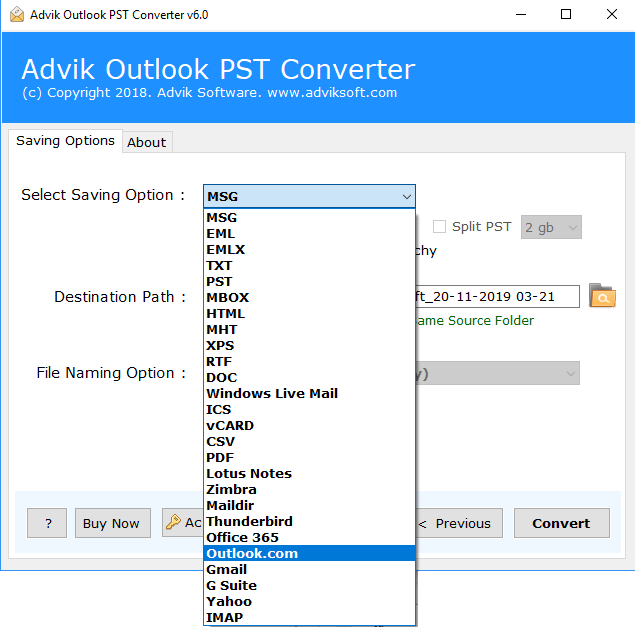Choose MSG from the saving list

tap(309, 218)
